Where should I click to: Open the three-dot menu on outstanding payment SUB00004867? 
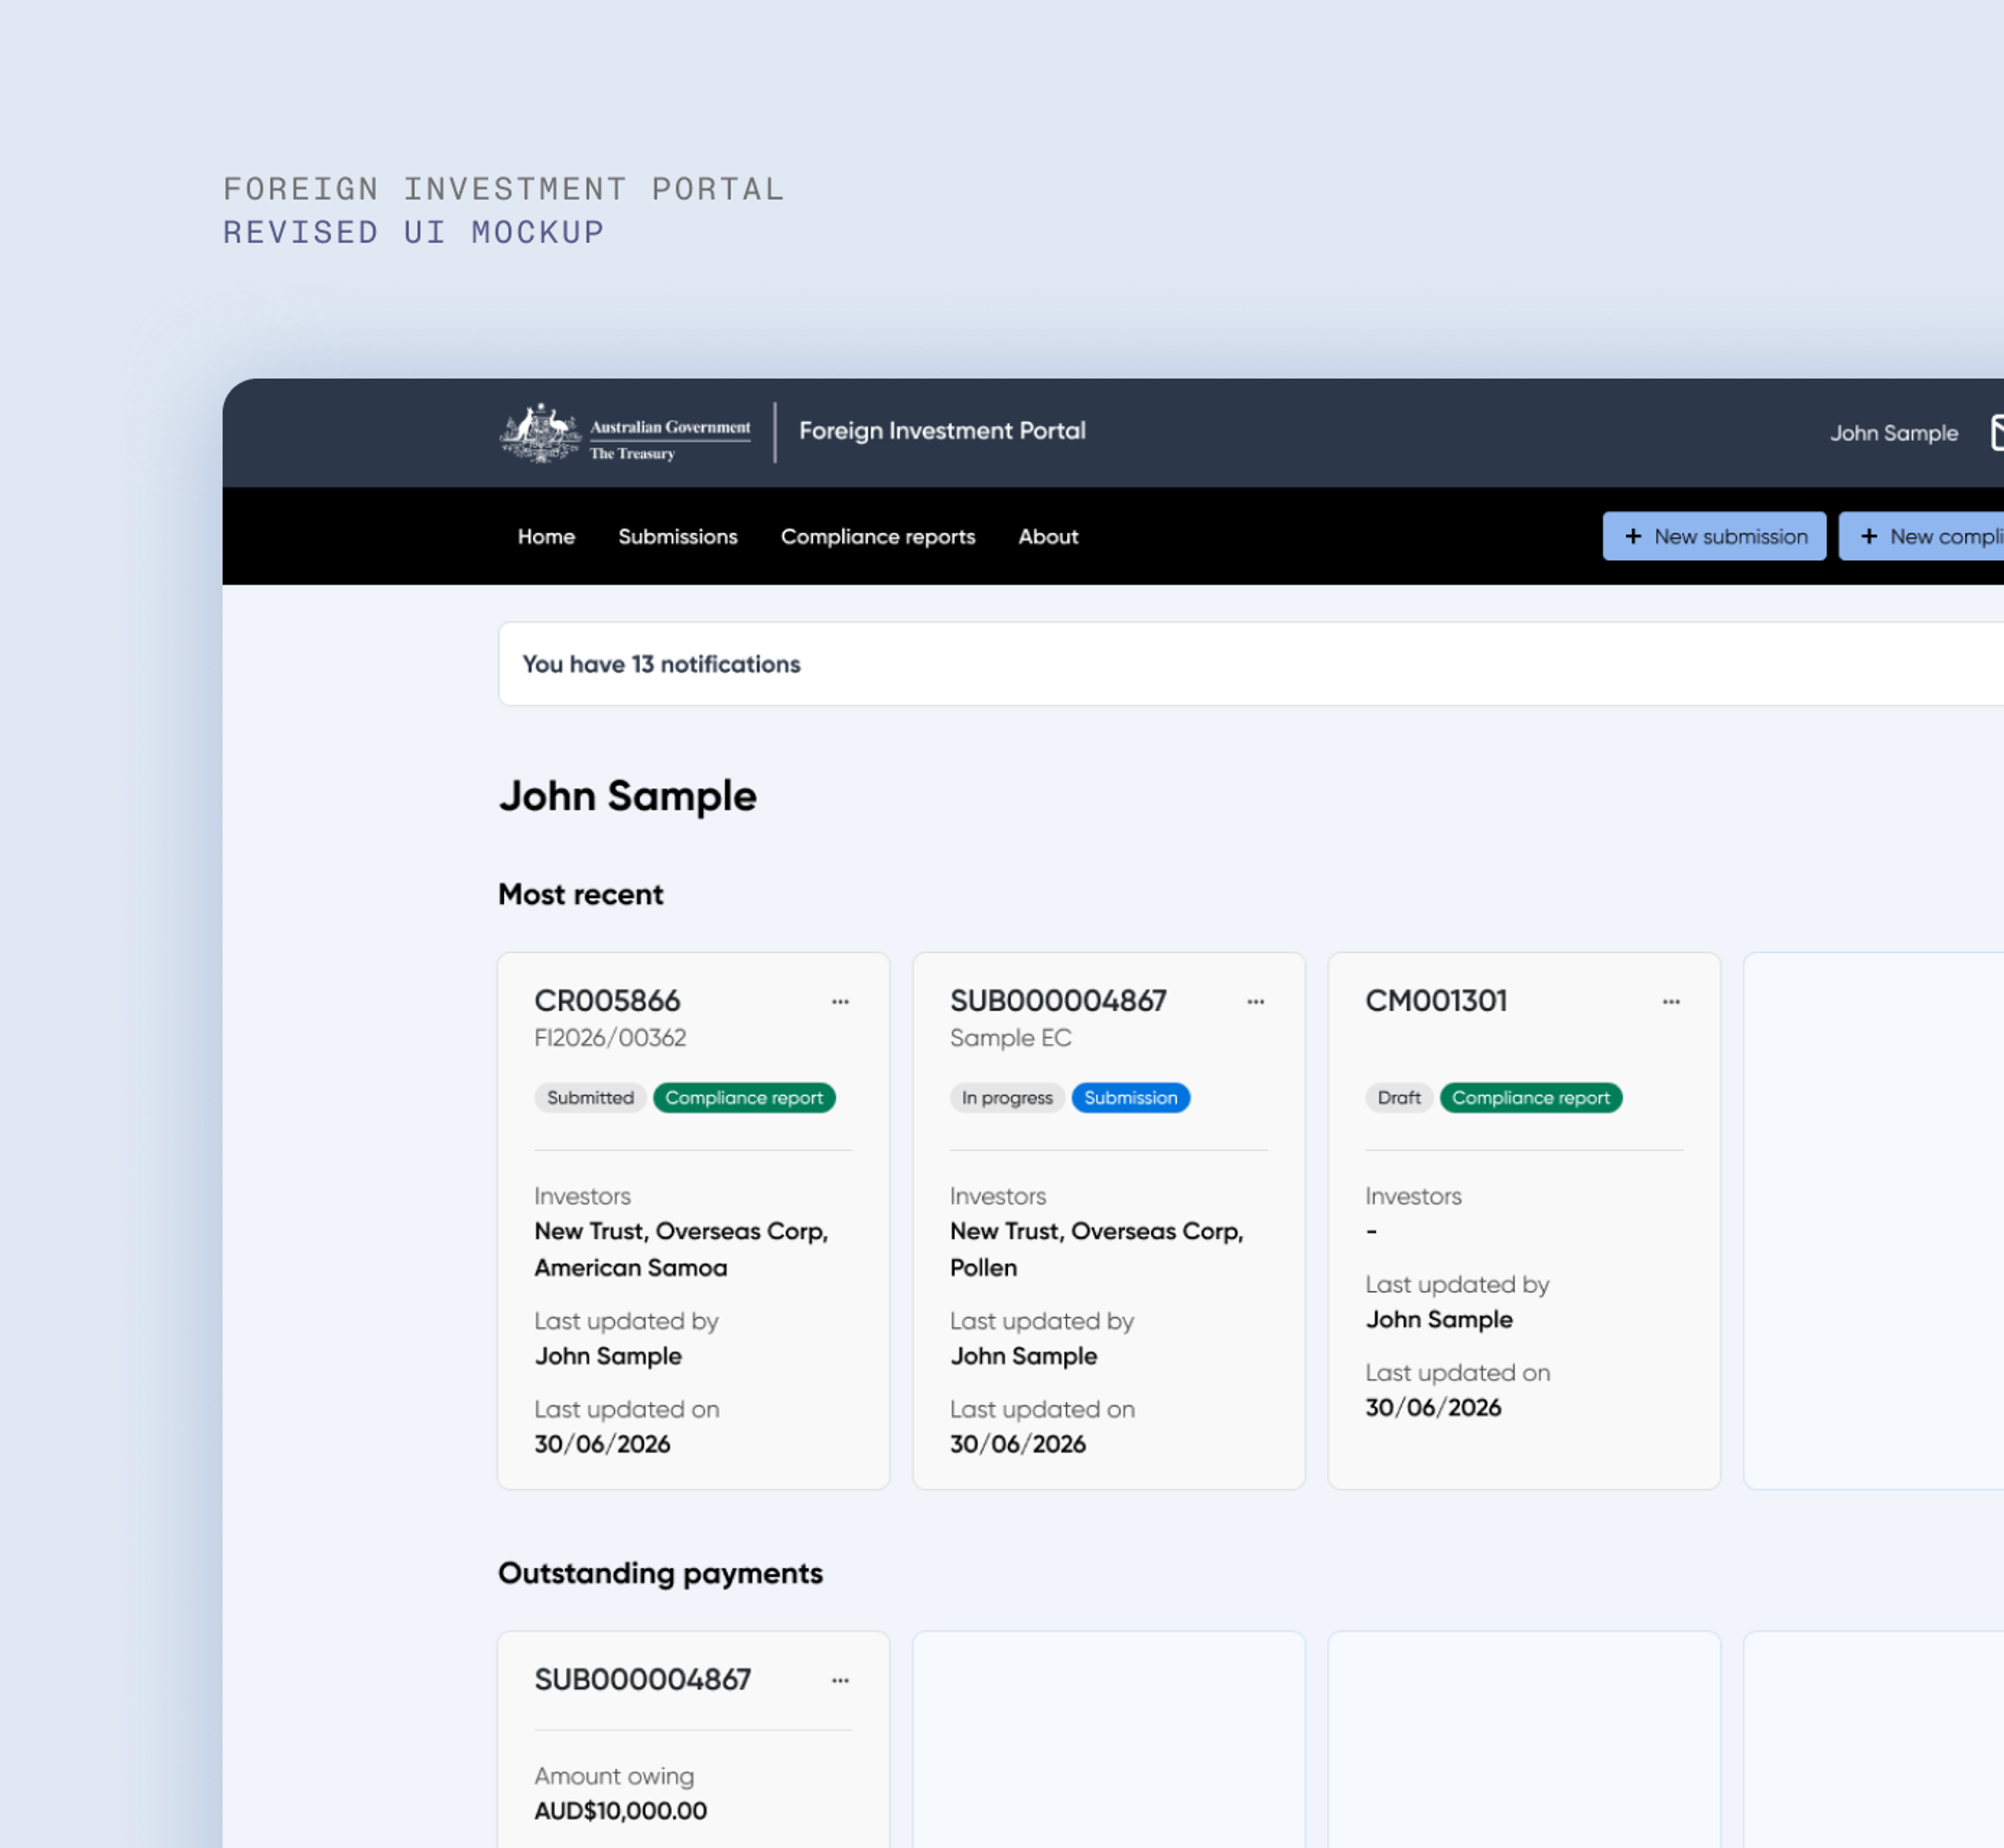(x=840, y=1680)
